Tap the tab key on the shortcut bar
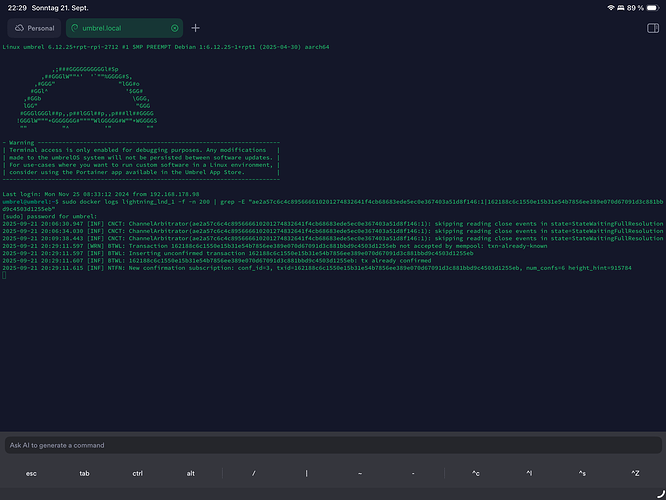The height and width of the screenshot is (500, 666). point(84,473)
